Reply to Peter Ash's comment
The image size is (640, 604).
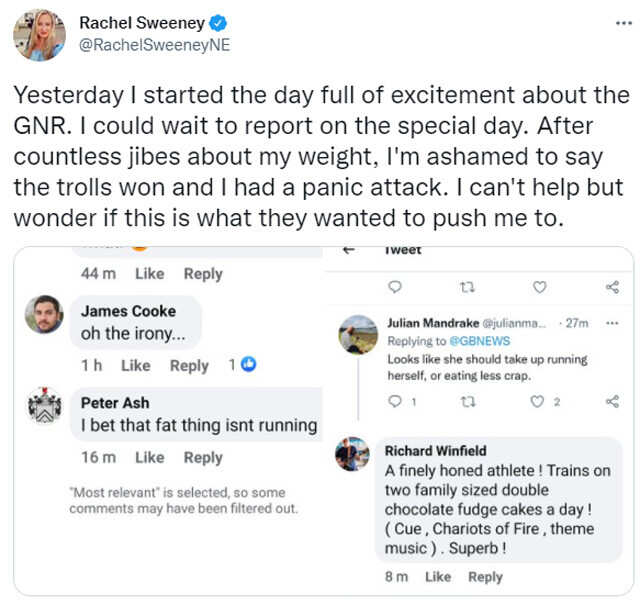pos(203,457)
